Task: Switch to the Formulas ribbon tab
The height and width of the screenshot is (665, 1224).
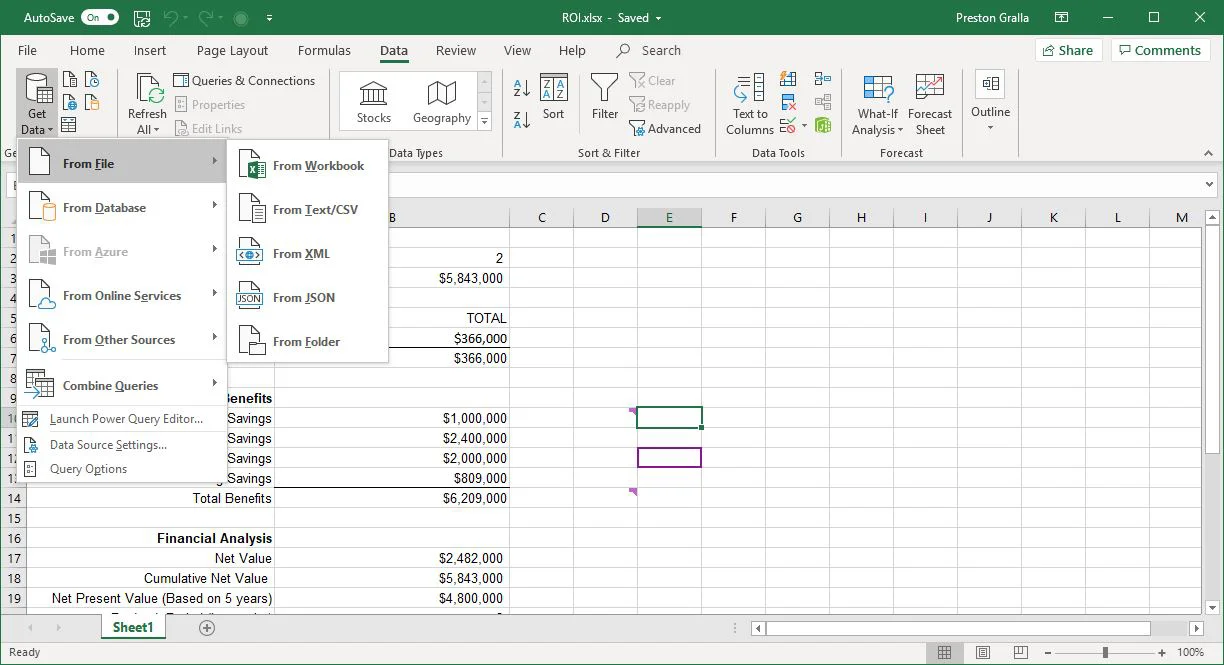Action: [x=324, y=50]
